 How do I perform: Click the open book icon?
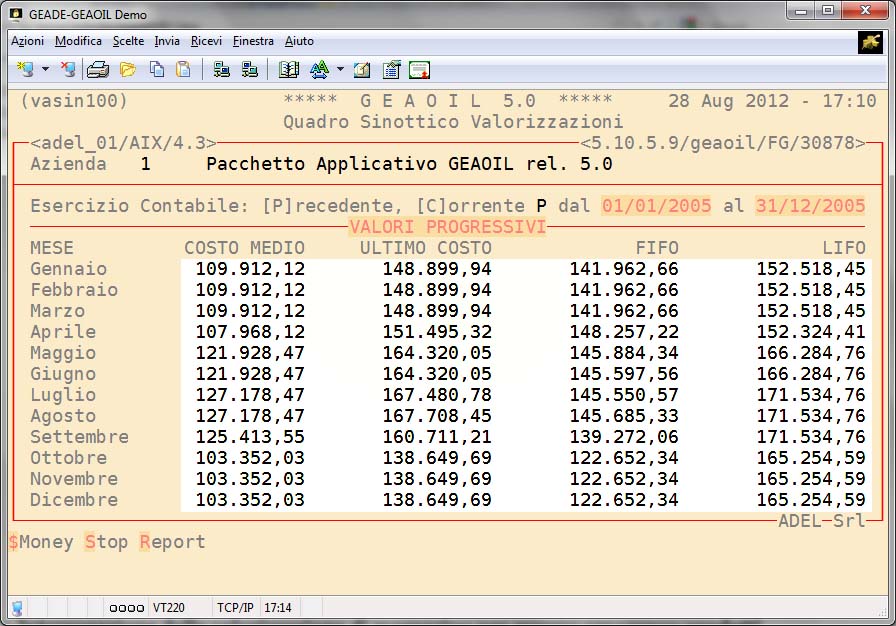click(289, 70)
